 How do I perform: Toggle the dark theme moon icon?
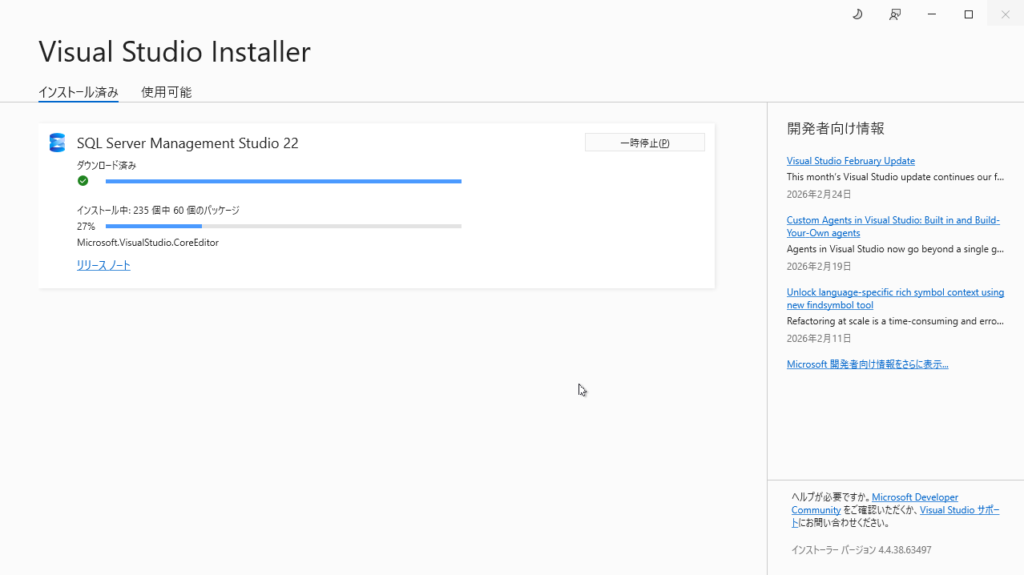(x=857, y=14)
